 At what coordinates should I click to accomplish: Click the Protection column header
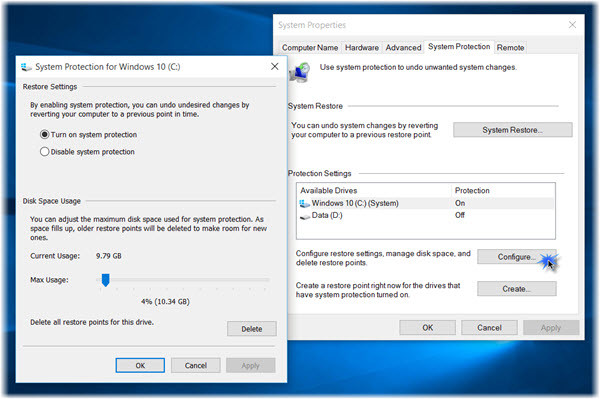(472, 191)
